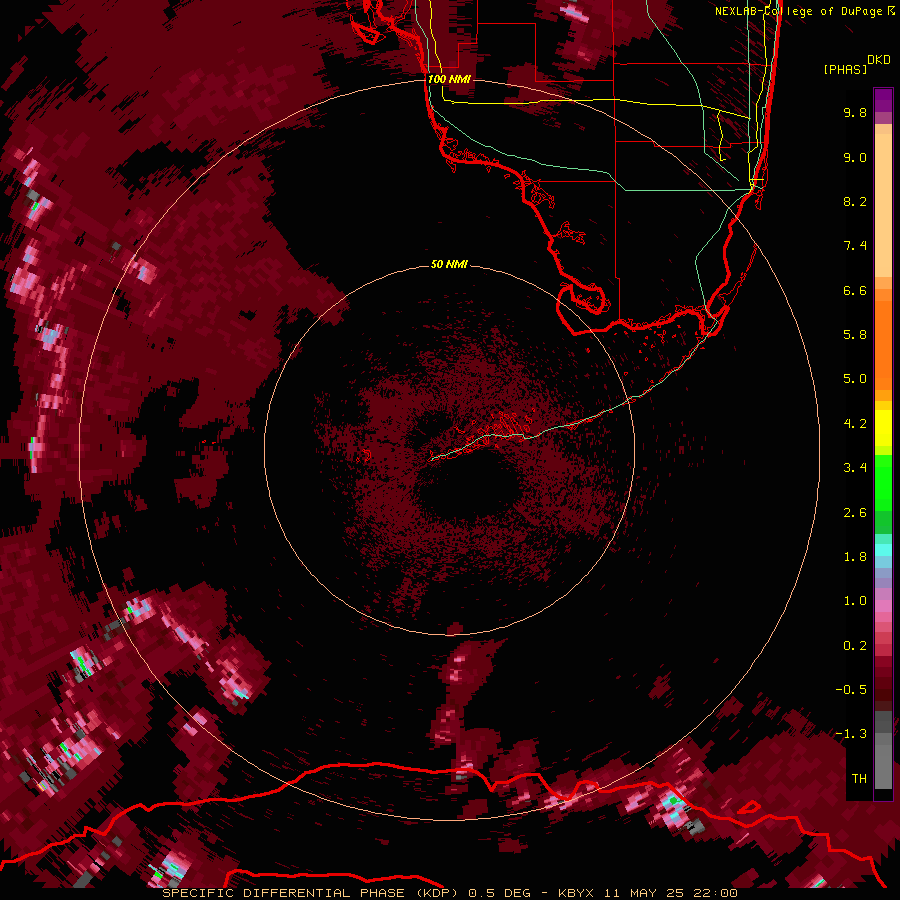
Task: Click the 6.6 scale value
Action: [855, 290]
